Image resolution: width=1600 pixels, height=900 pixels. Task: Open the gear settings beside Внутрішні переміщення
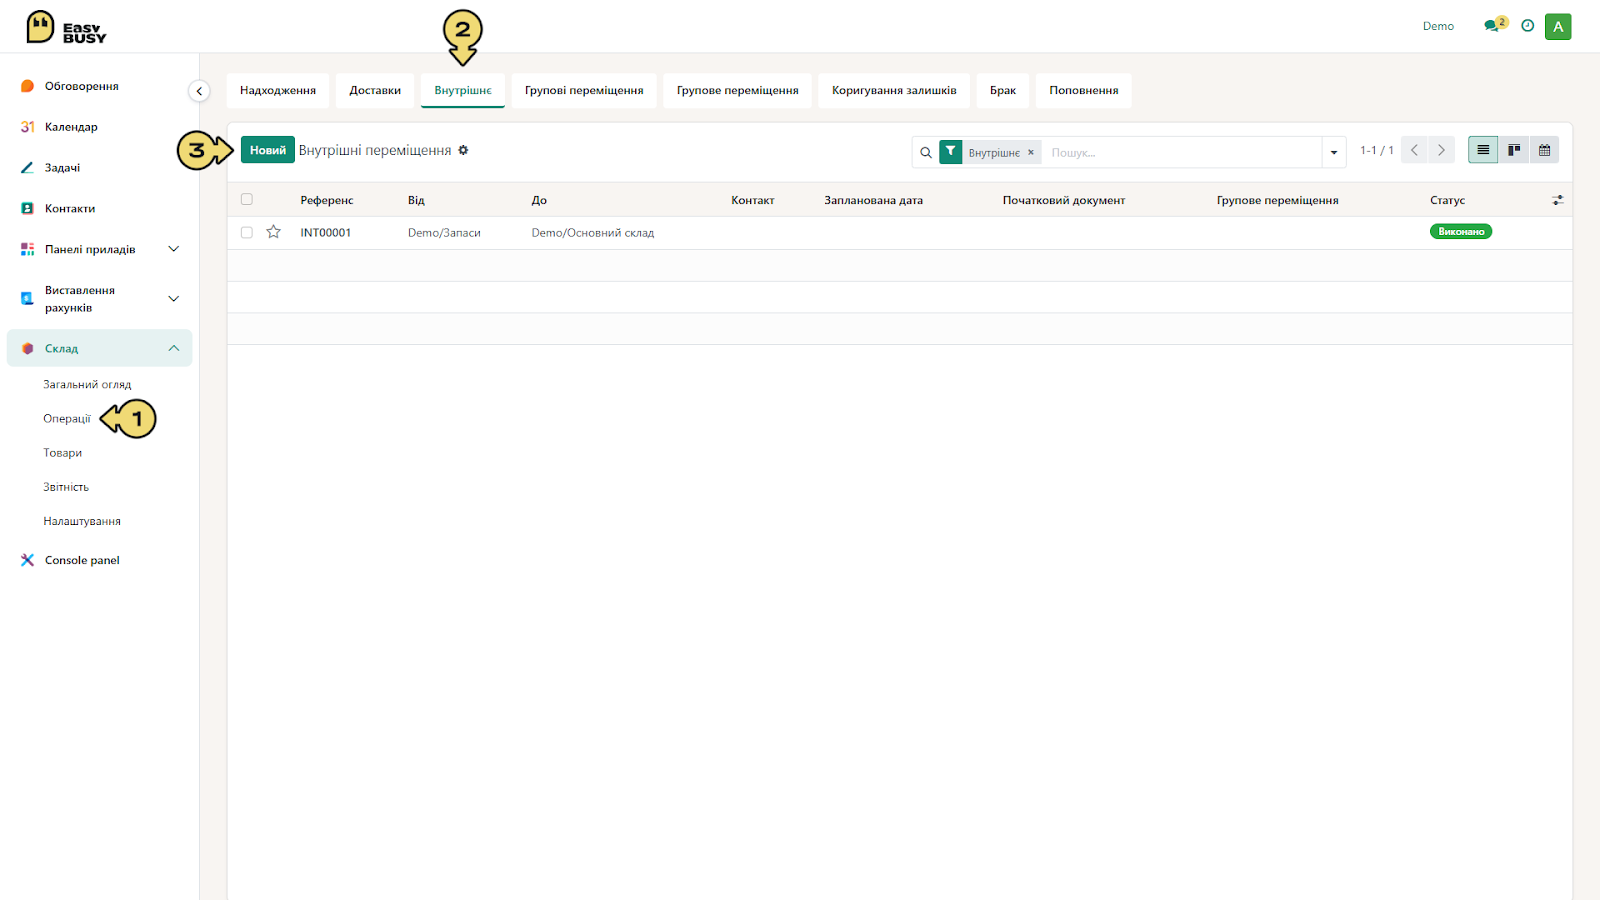[463, 150]
